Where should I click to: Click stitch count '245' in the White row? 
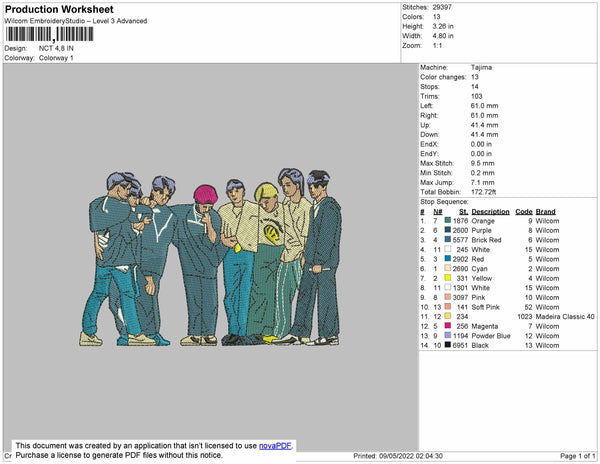tap(462, 249)
